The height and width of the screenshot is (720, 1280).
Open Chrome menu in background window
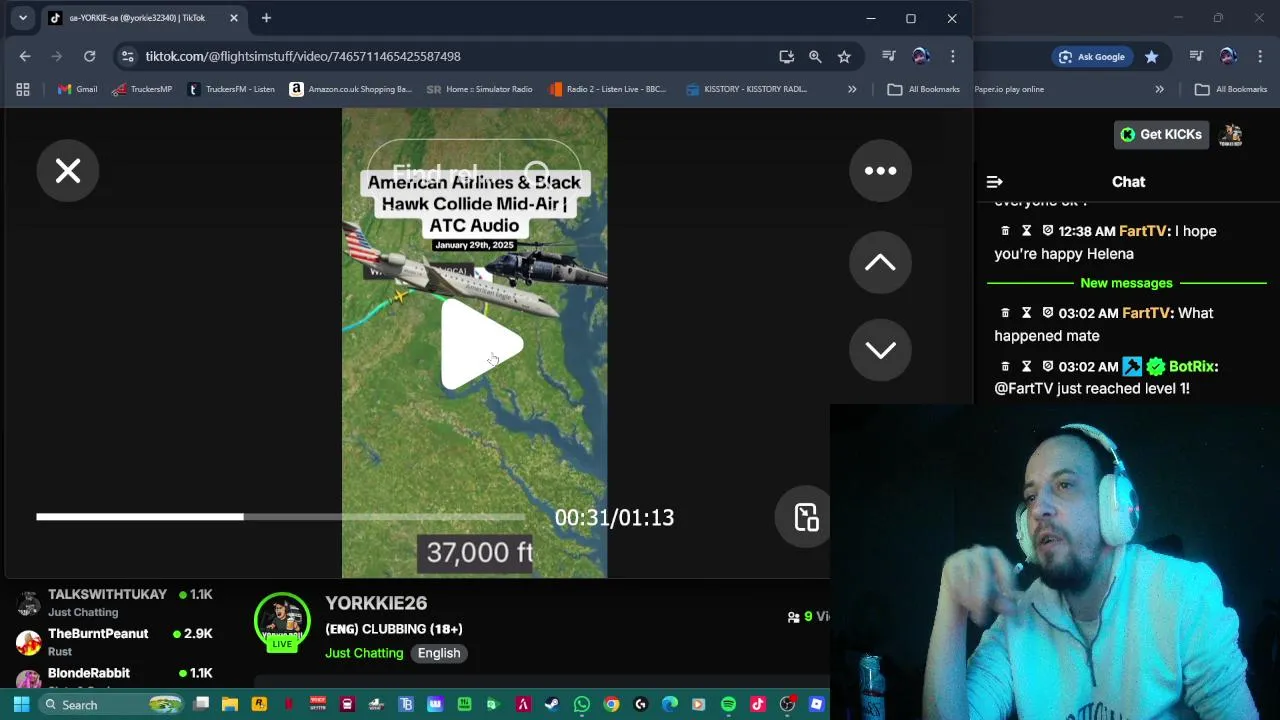tap(1260, 56)
